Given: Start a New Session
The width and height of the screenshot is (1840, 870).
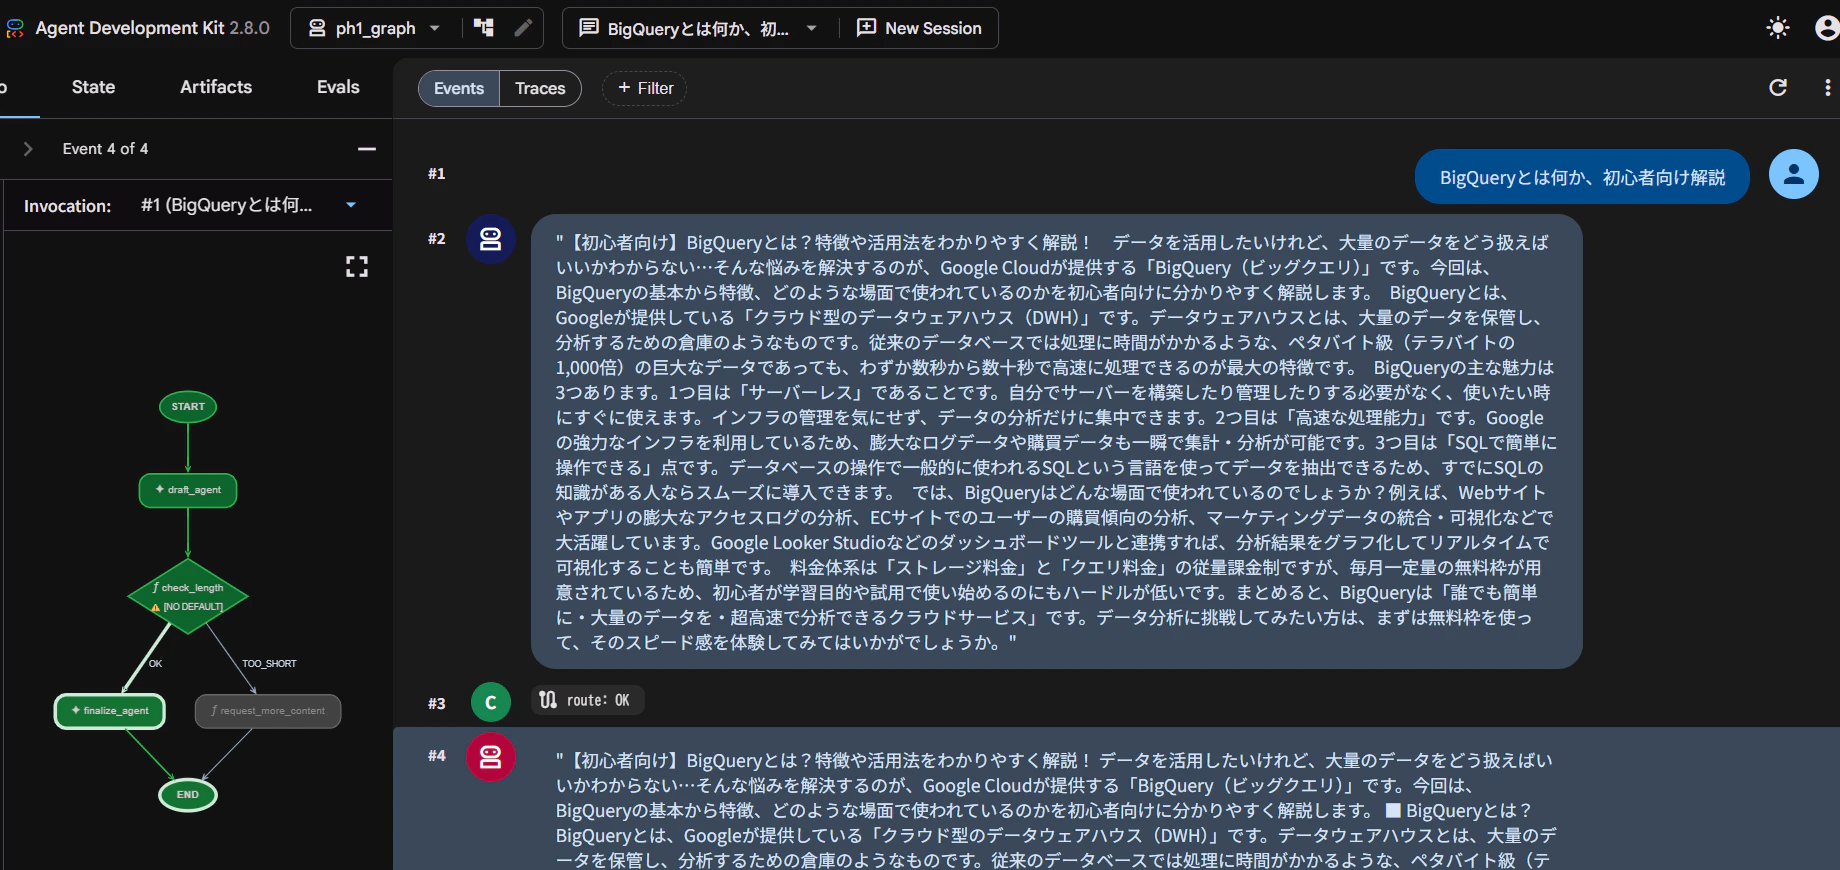Looking at the screenshot, I should 919,28.
